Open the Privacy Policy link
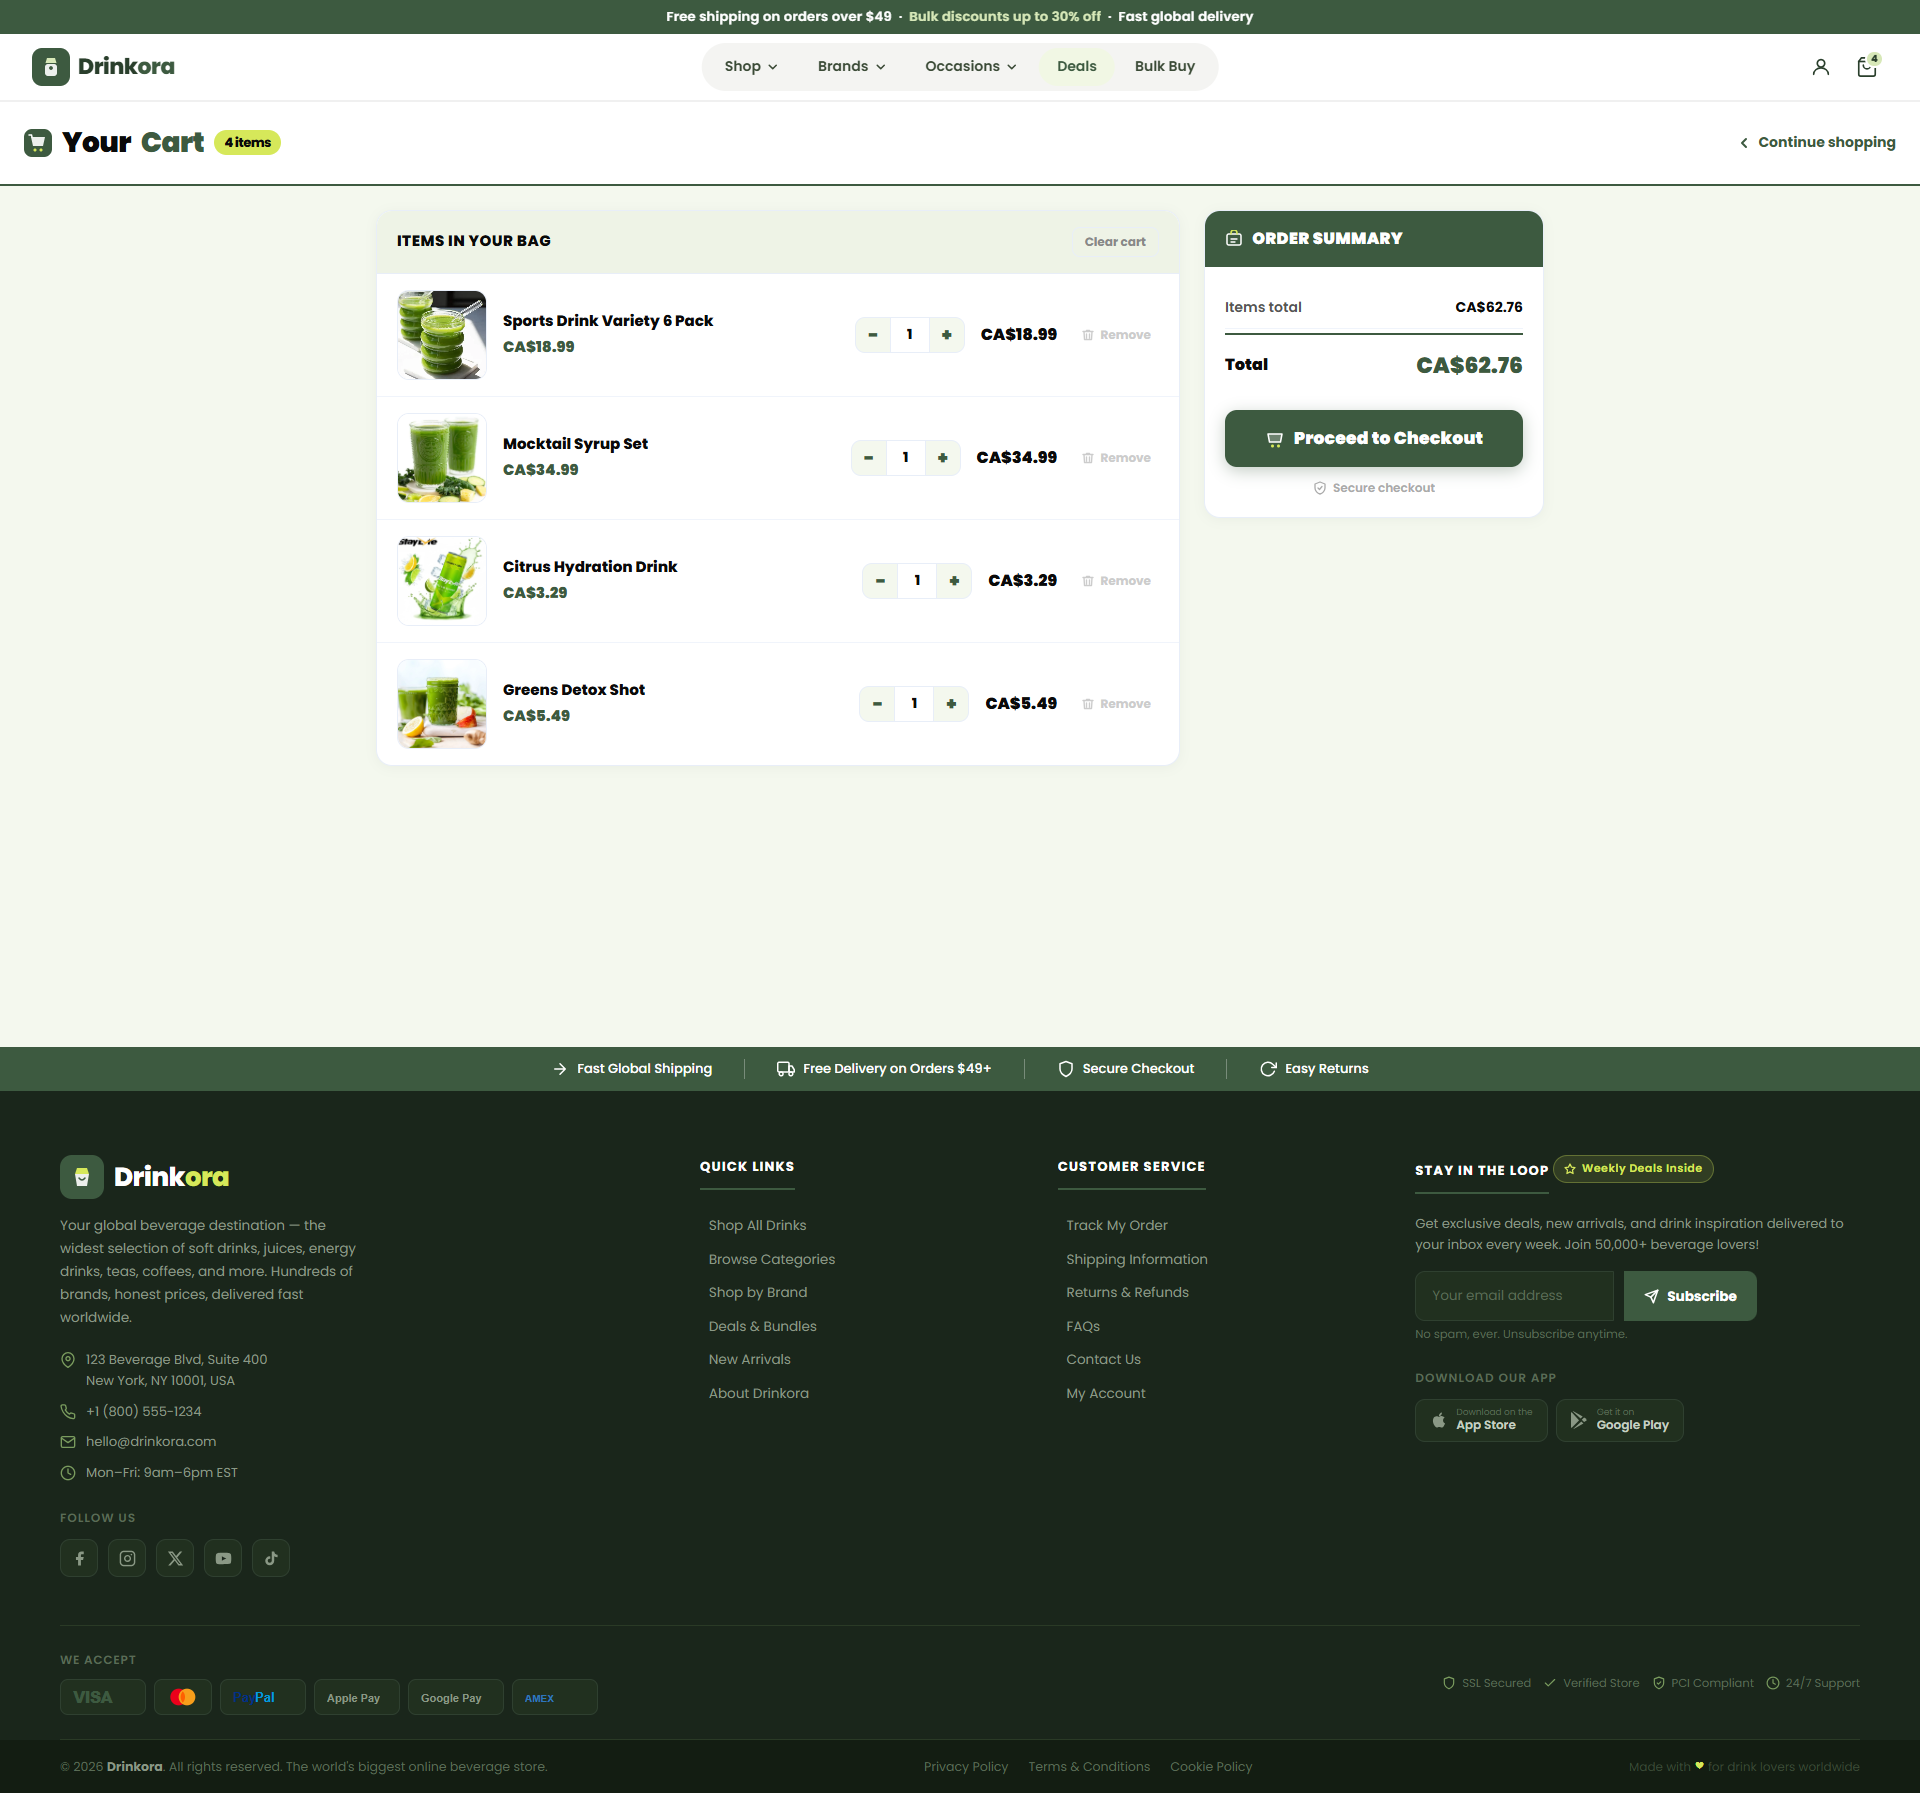 point(965,1767)
